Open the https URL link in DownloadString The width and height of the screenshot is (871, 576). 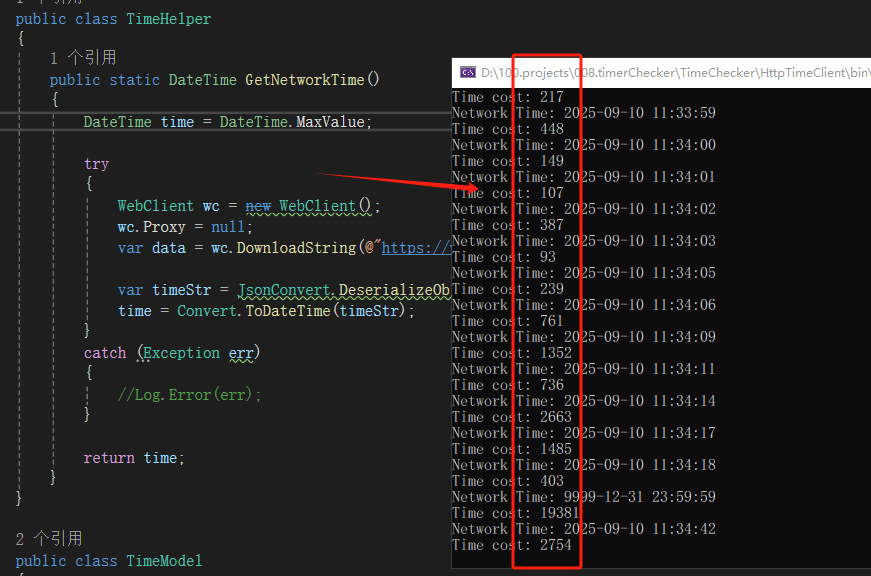tap(416, 248)
